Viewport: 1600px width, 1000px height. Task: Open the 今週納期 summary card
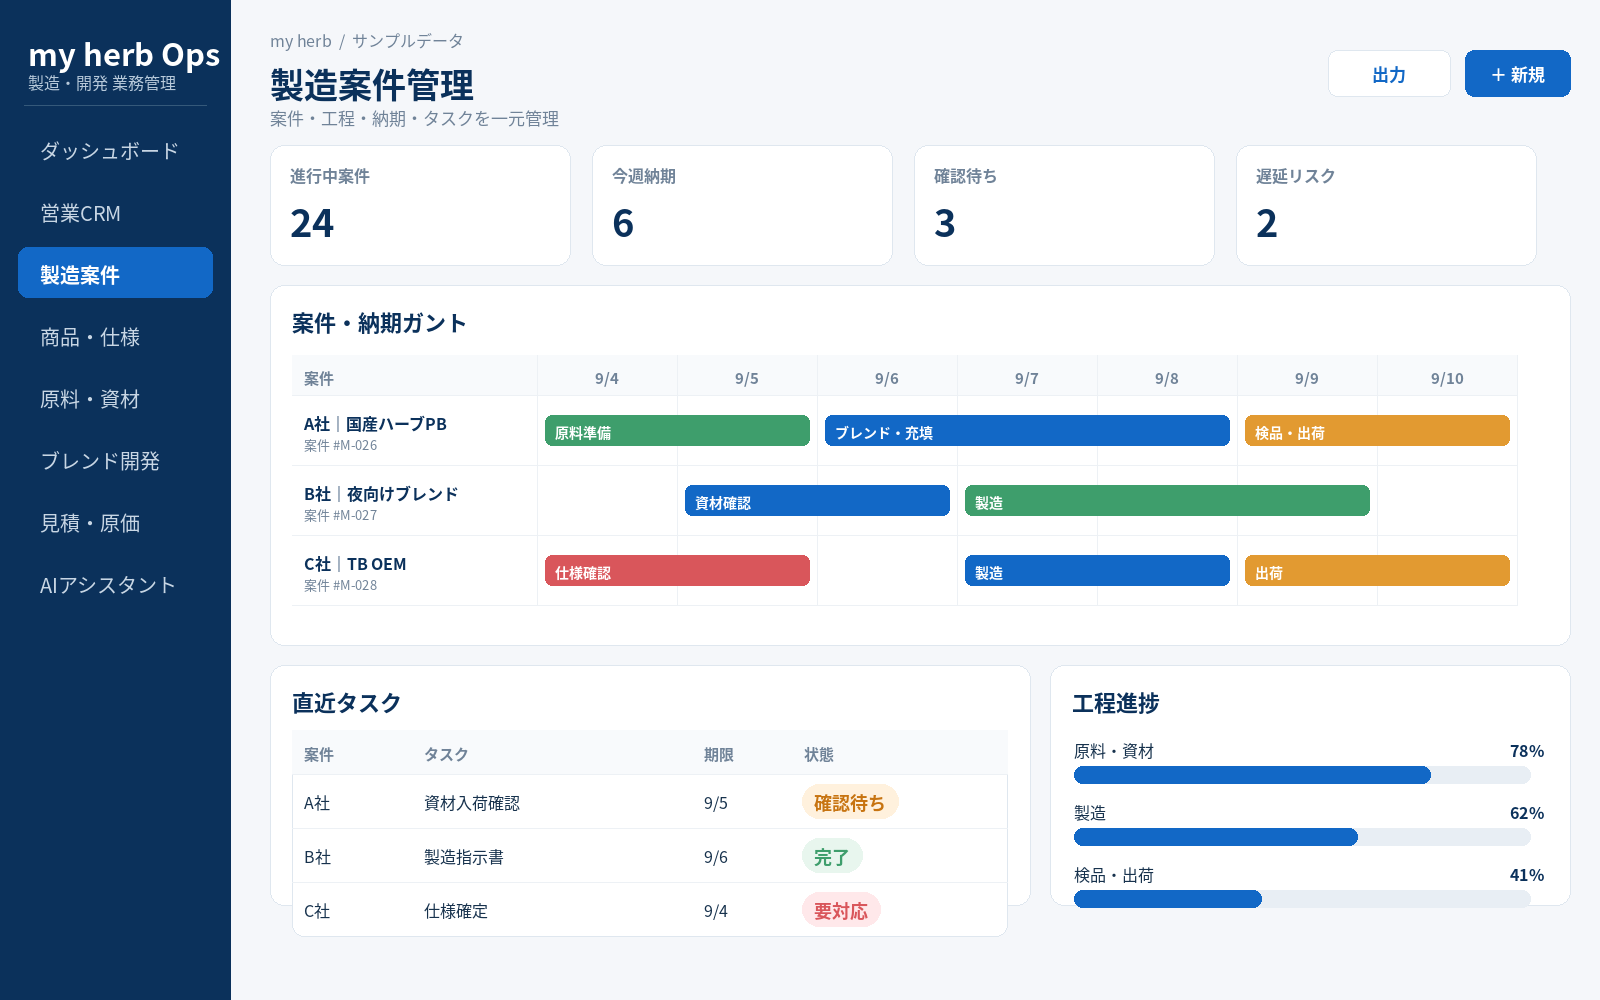742,206
